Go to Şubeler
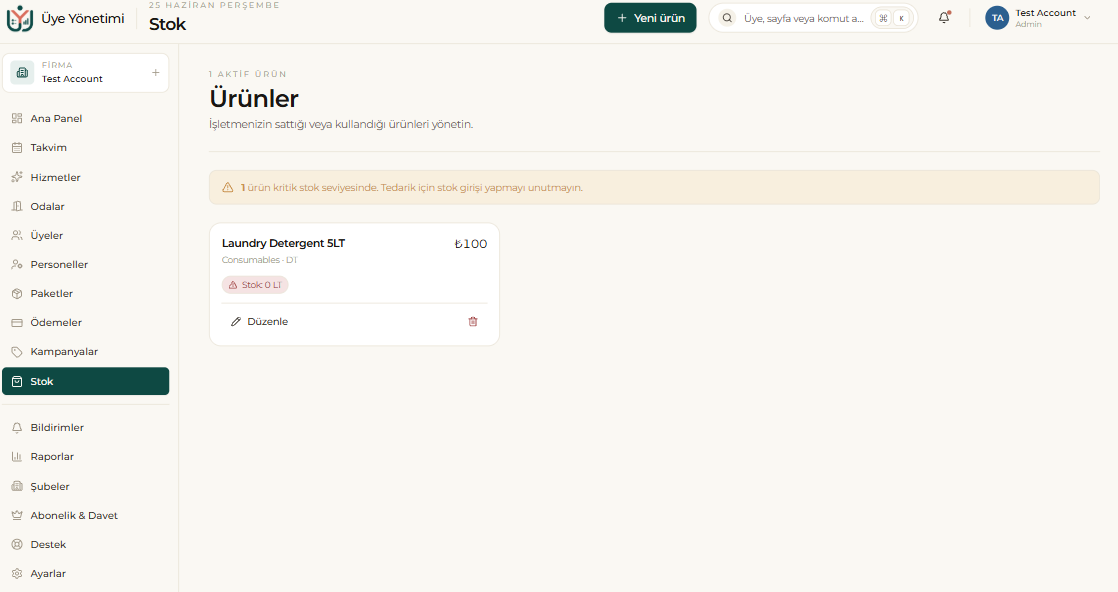The image size is (1118, 592). [86, 486]
